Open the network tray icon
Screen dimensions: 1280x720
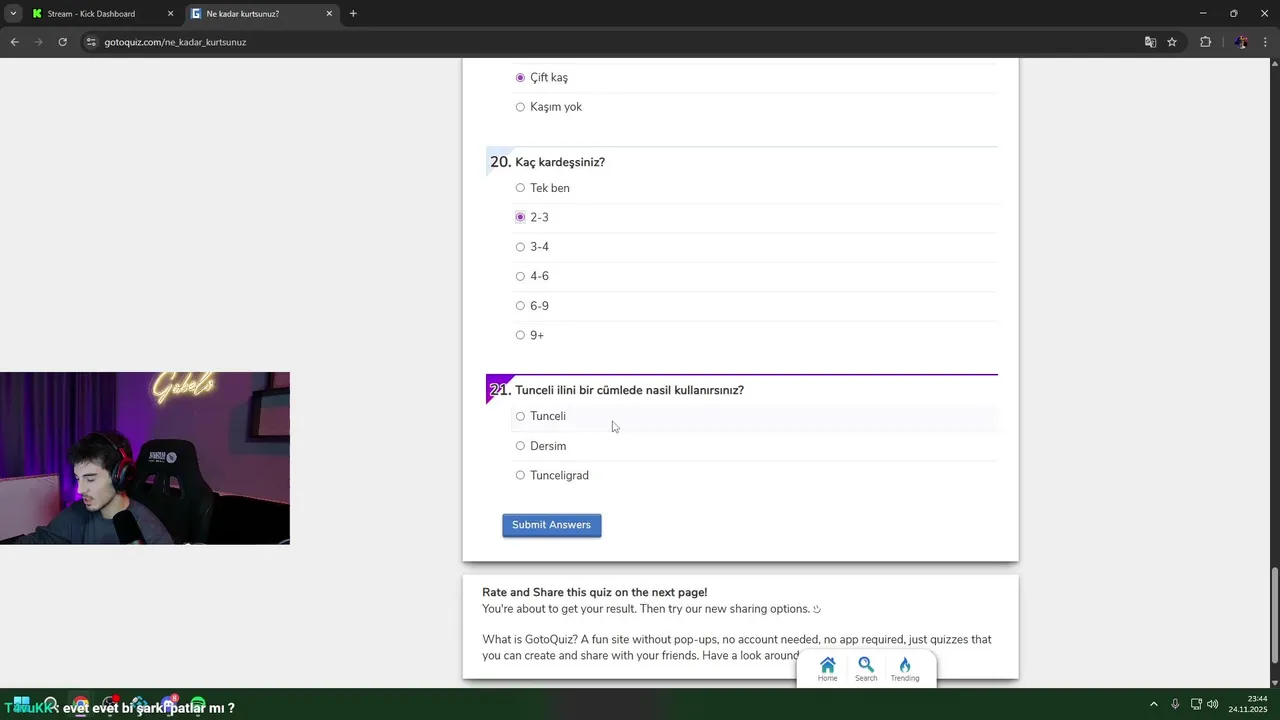coord(1196,704)
